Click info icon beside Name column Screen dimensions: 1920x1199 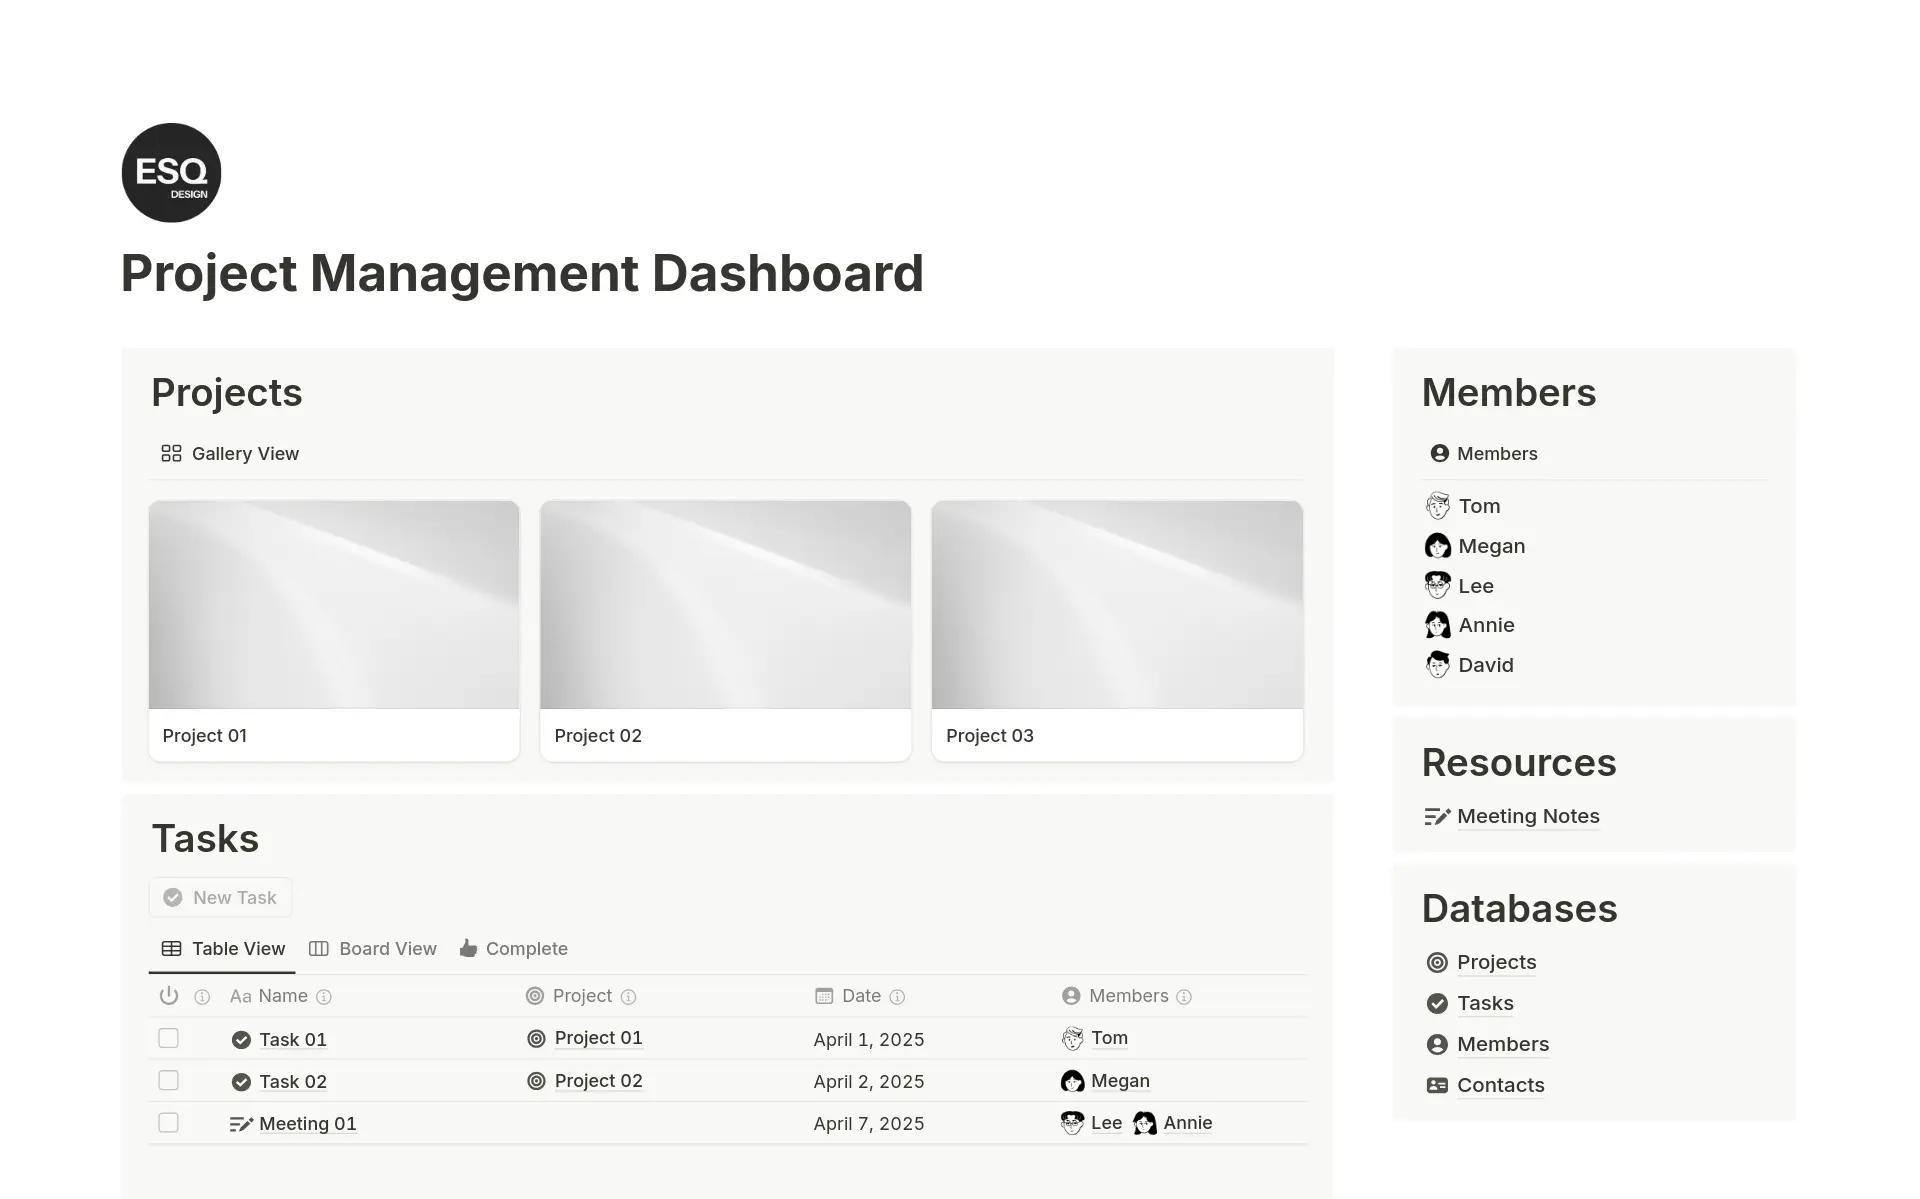coord(324,997)
